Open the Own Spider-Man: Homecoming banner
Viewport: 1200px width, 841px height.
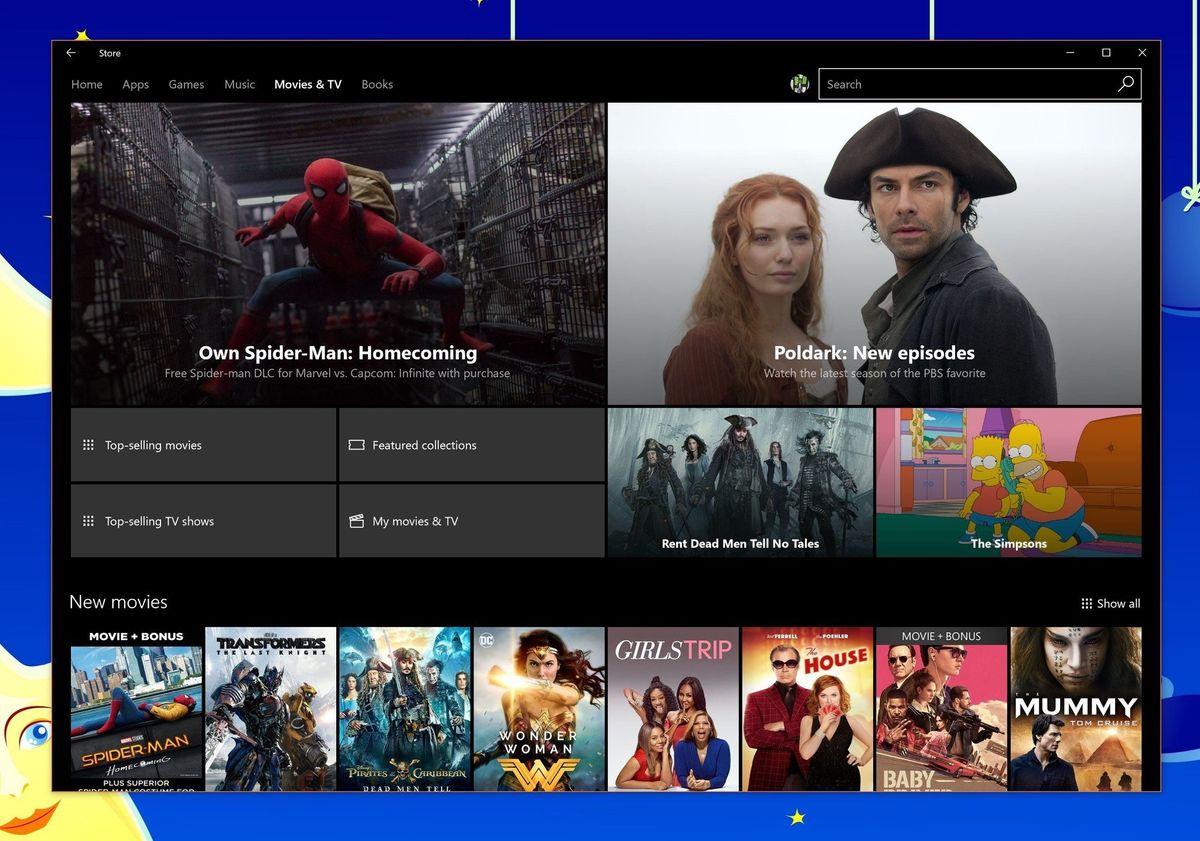pos(336,253)
